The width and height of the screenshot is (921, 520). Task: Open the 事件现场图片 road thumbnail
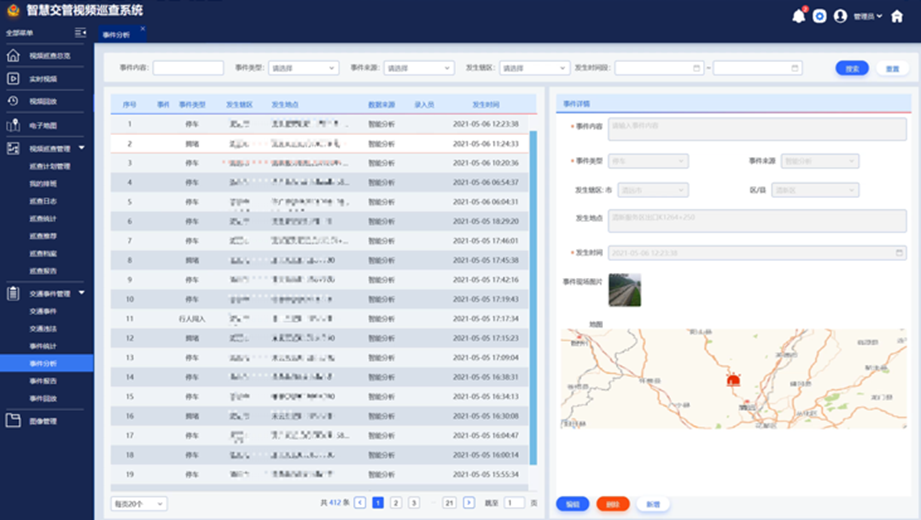pos(624,290)
